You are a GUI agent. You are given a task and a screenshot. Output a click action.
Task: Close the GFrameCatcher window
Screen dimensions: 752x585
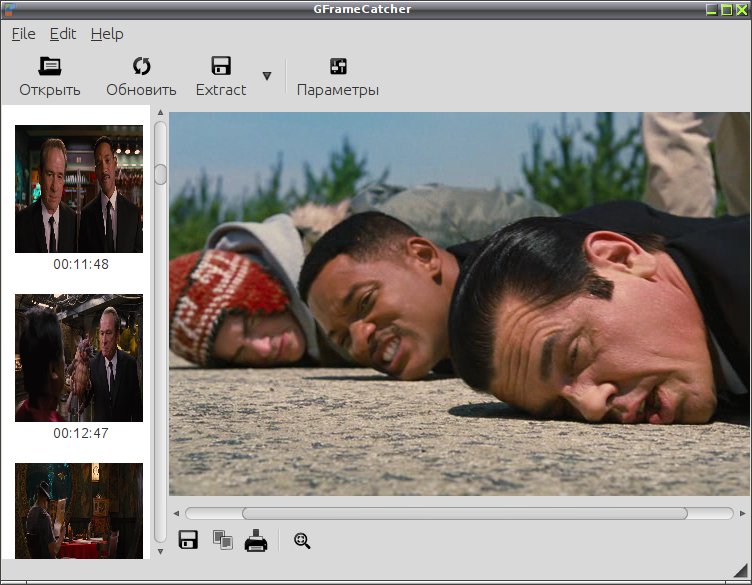tap(742, 9)
